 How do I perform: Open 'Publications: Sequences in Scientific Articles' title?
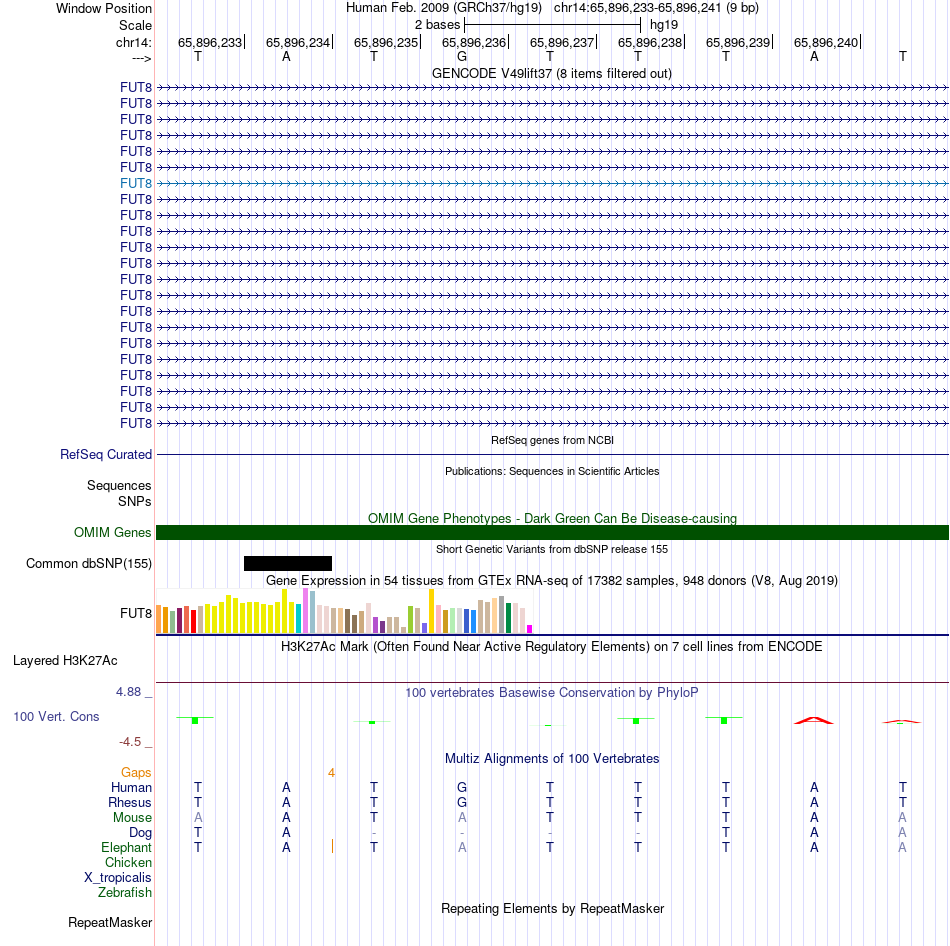click(552, 471)
